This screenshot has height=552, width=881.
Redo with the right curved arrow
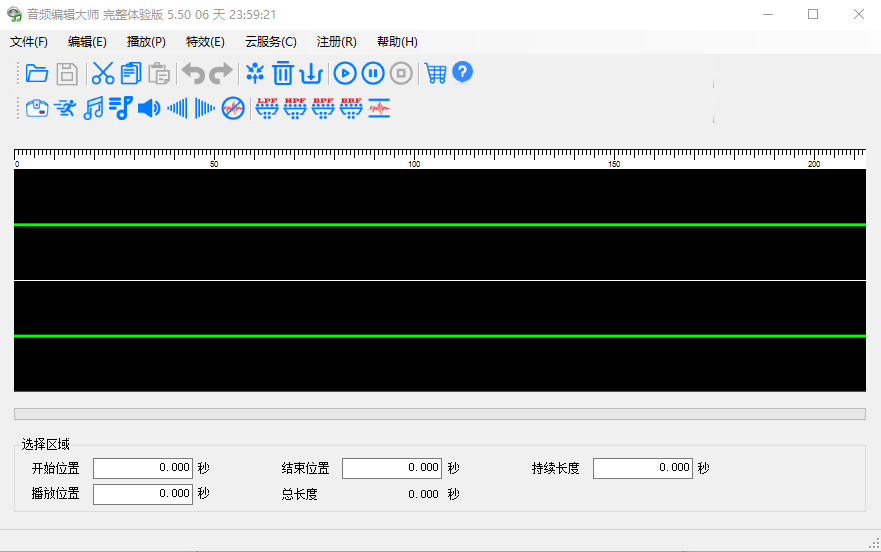221,74
